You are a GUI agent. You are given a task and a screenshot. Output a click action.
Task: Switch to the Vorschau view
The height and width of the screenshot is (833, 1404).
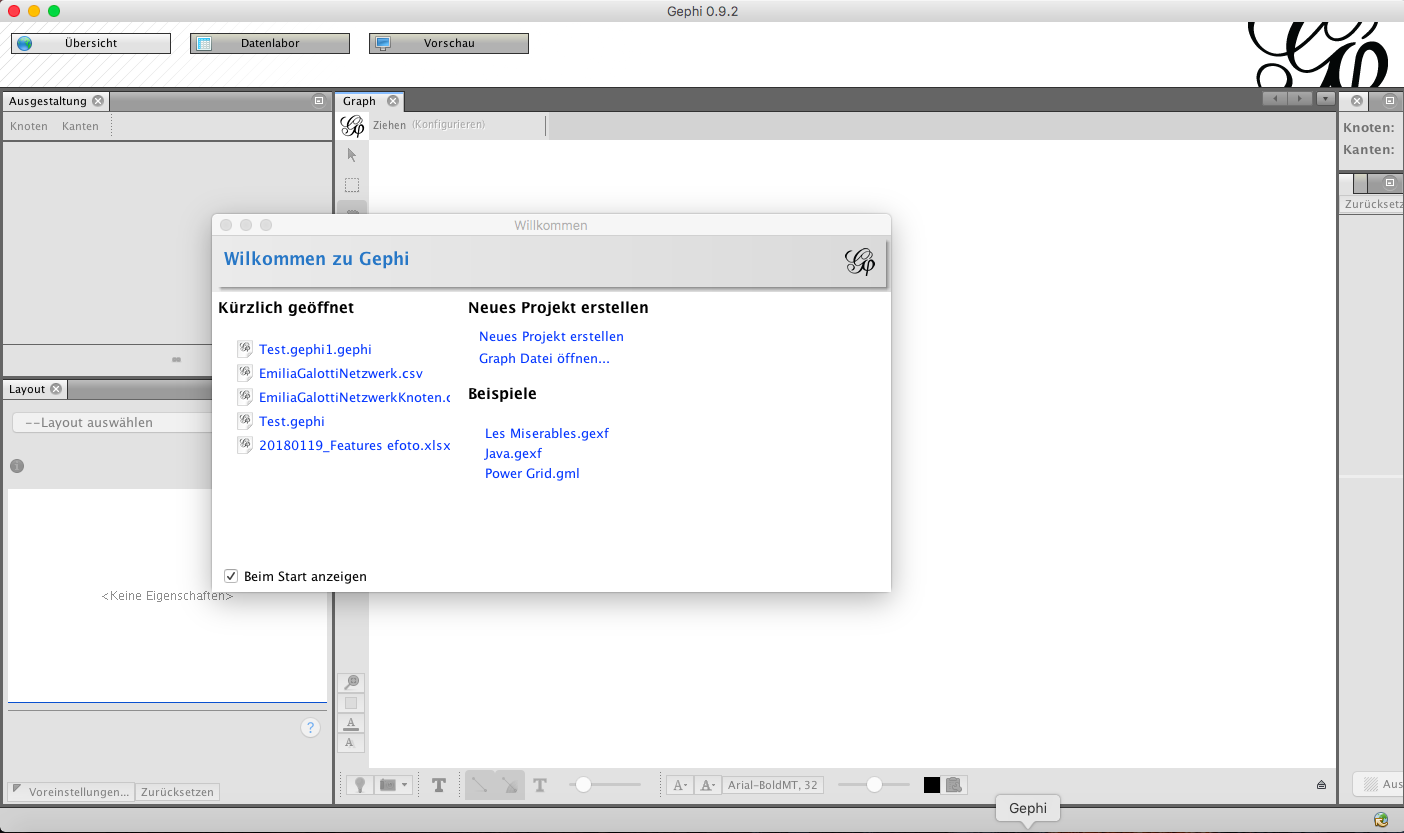click(x=449, y=43)
